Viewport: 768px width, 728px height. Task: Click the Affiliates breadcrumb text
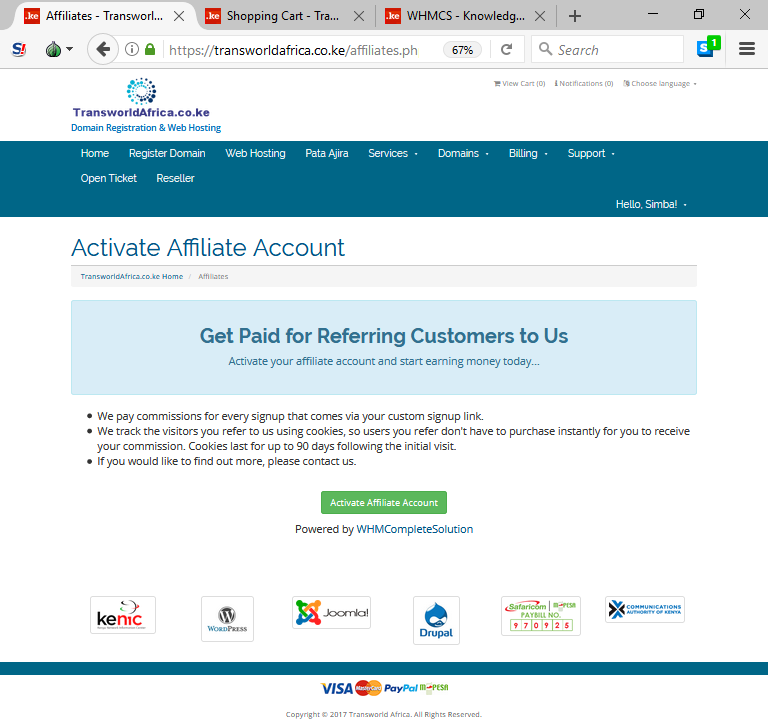(213, 276)
